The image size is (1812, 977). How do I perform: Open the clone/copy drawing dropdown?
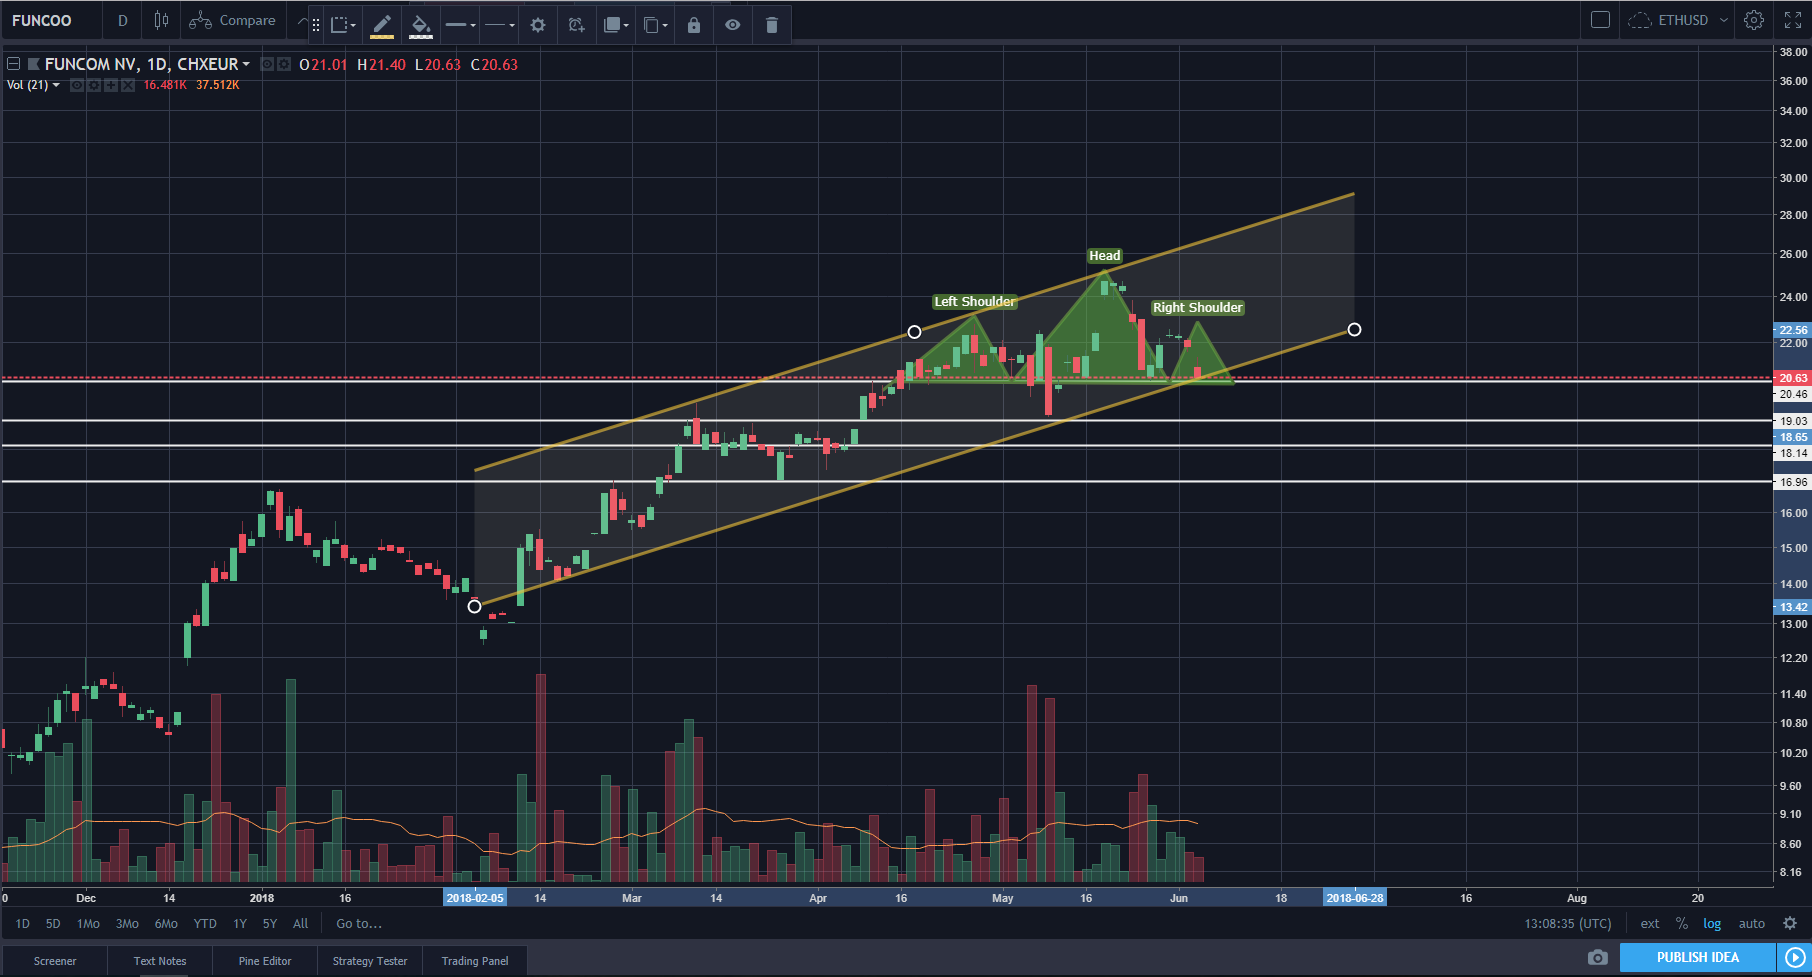(655, 25)
